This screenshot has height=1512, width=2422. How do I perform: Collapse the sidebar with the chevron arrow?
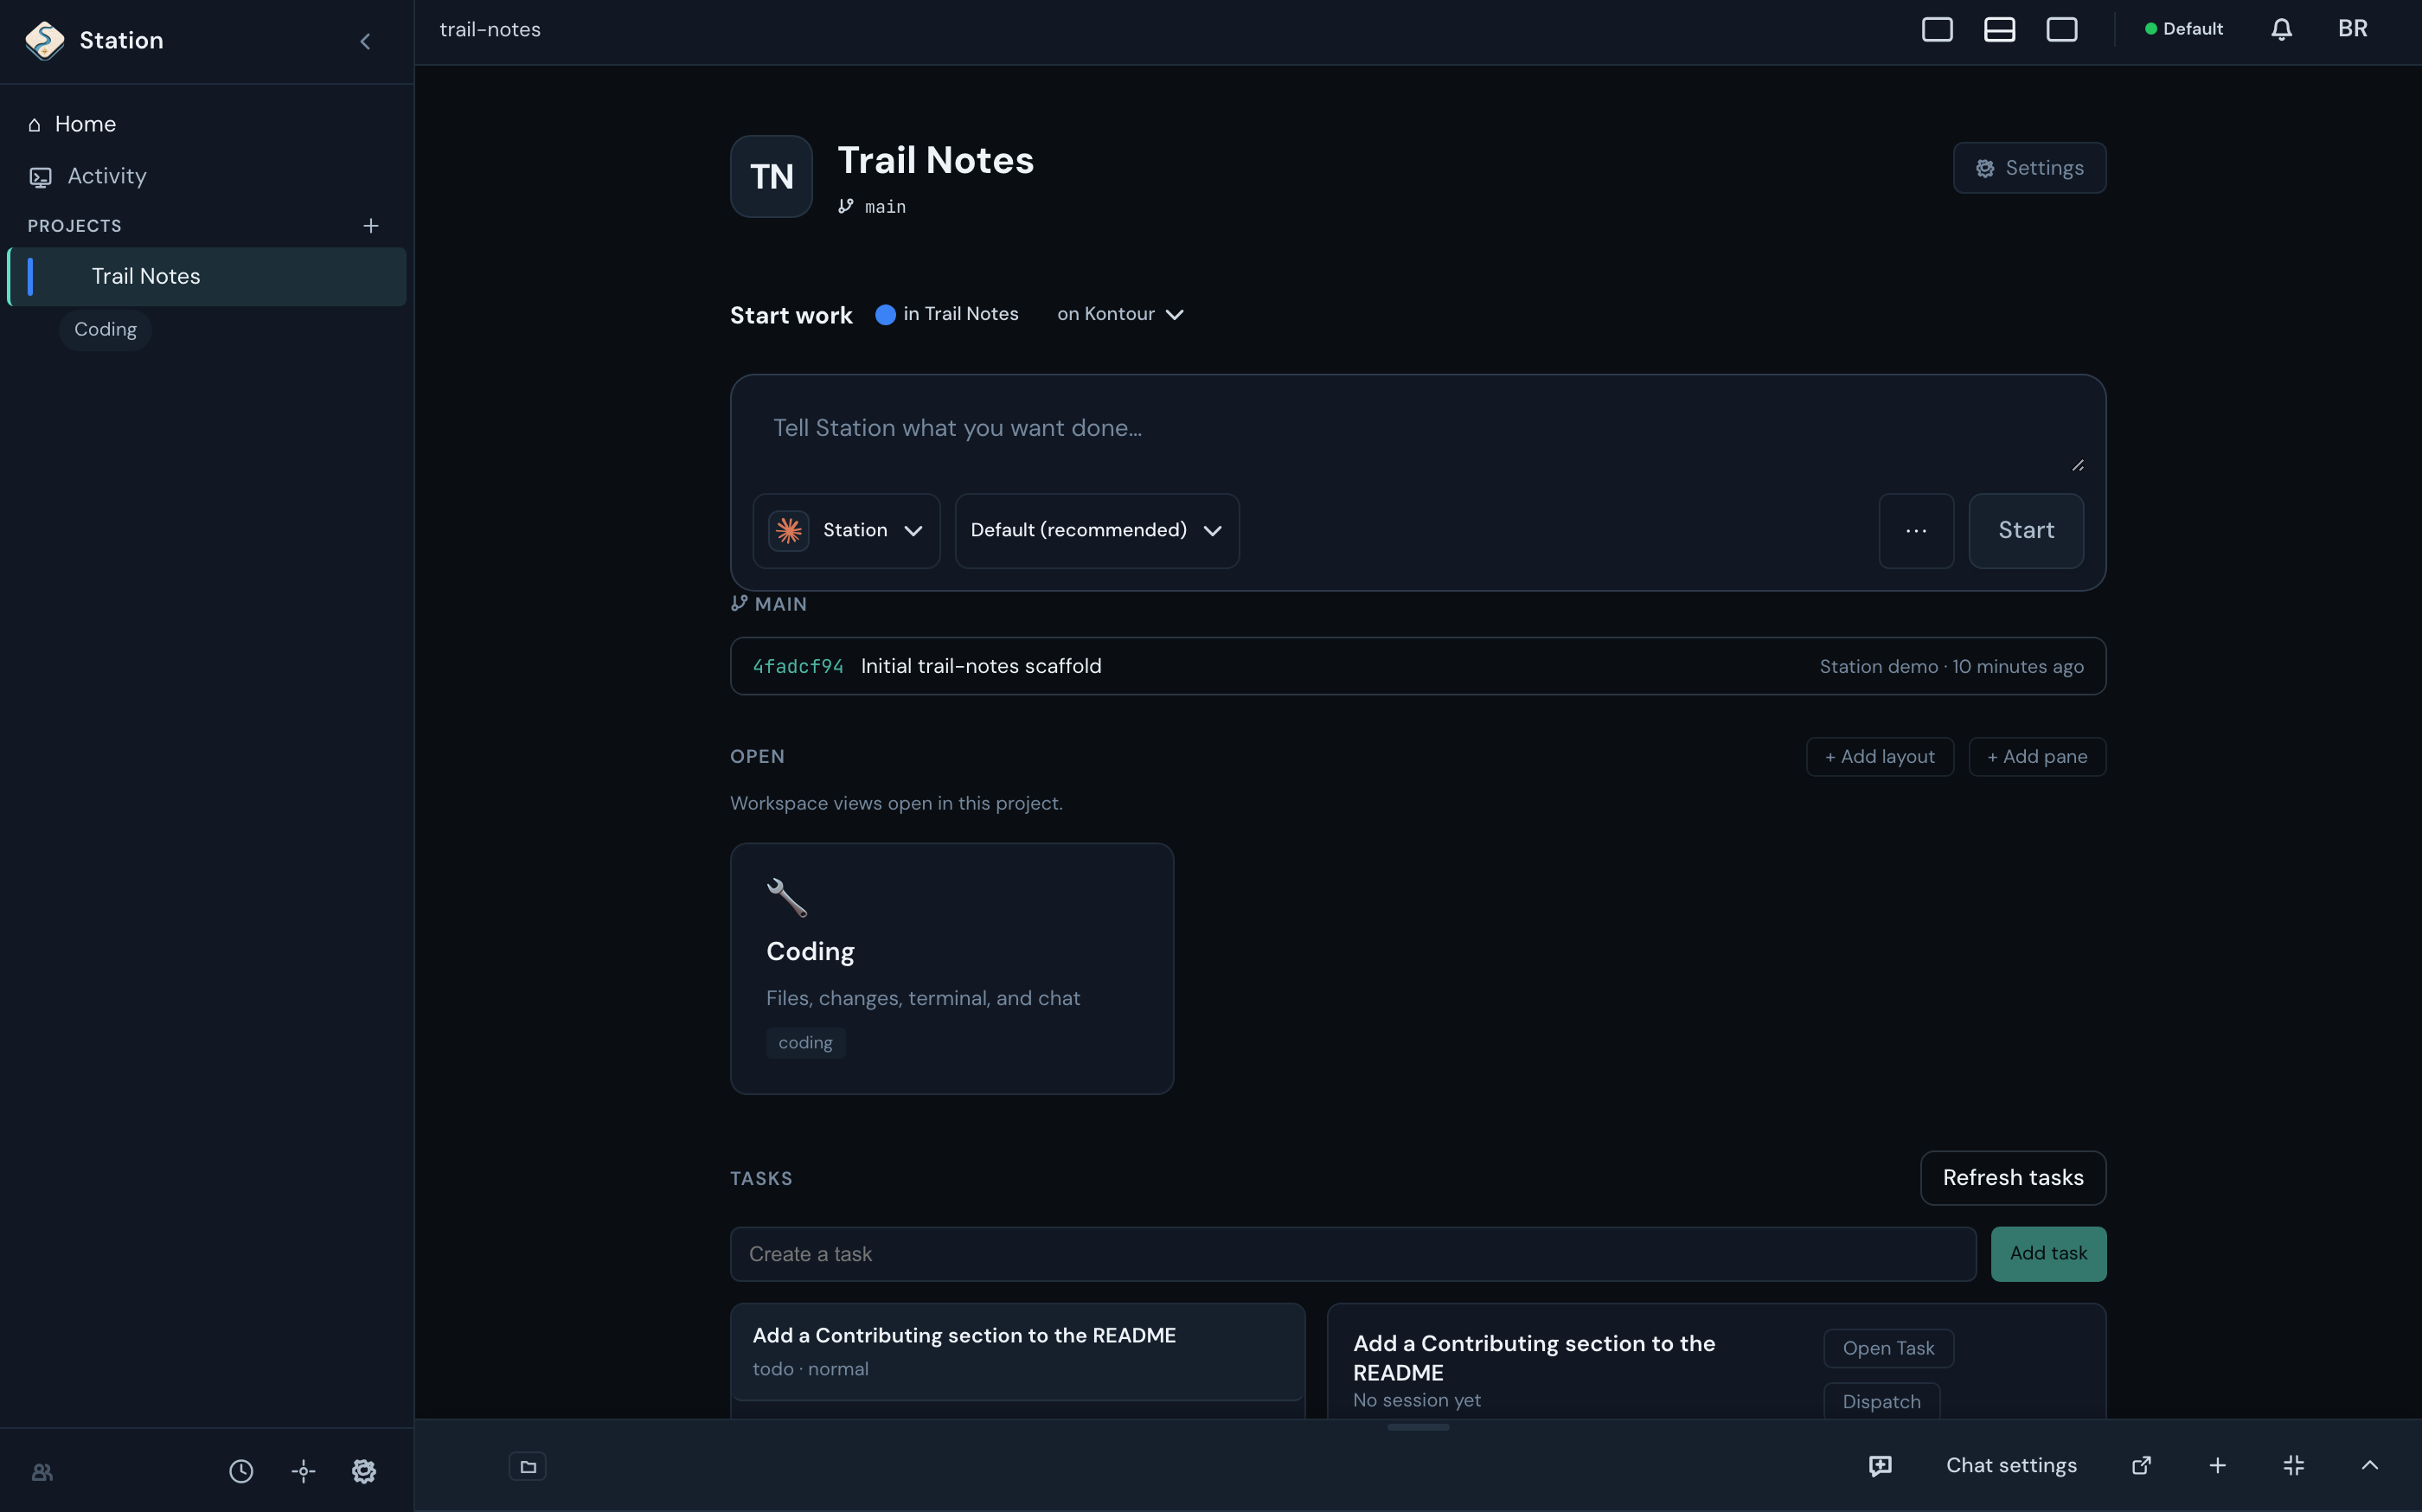coord(365,41)
